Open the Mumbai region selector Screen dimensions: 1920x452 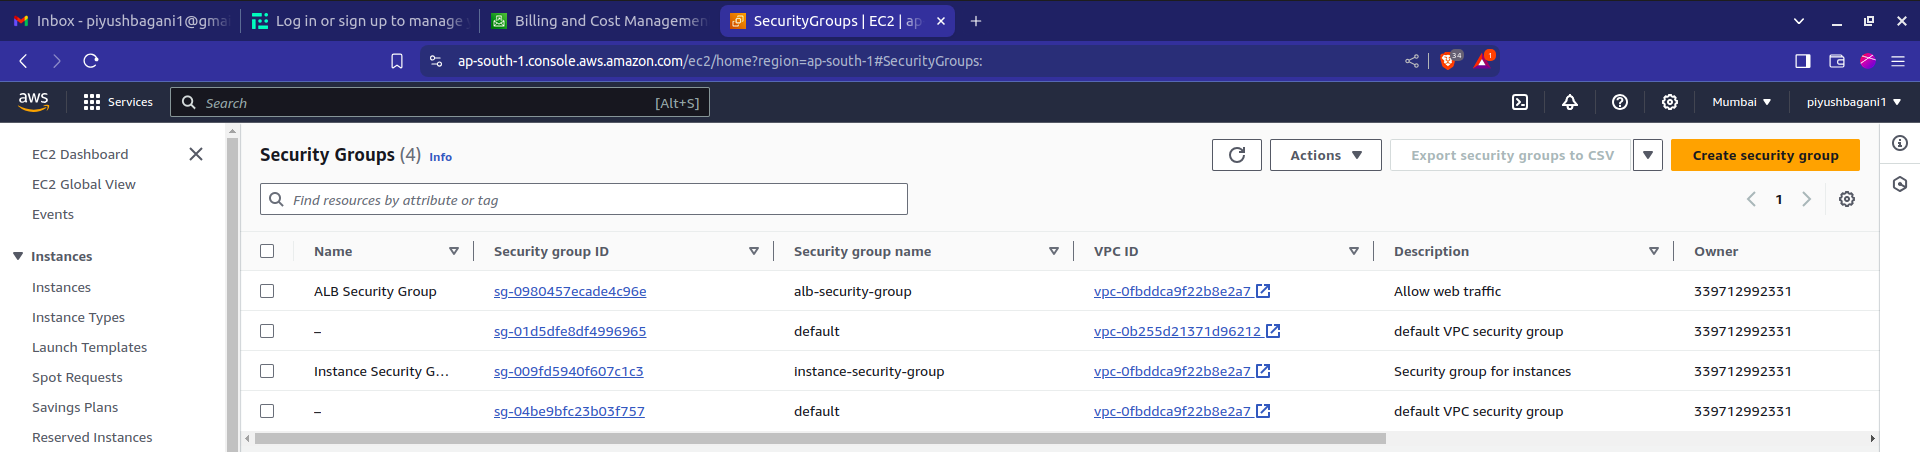[x=1741, y=102]
